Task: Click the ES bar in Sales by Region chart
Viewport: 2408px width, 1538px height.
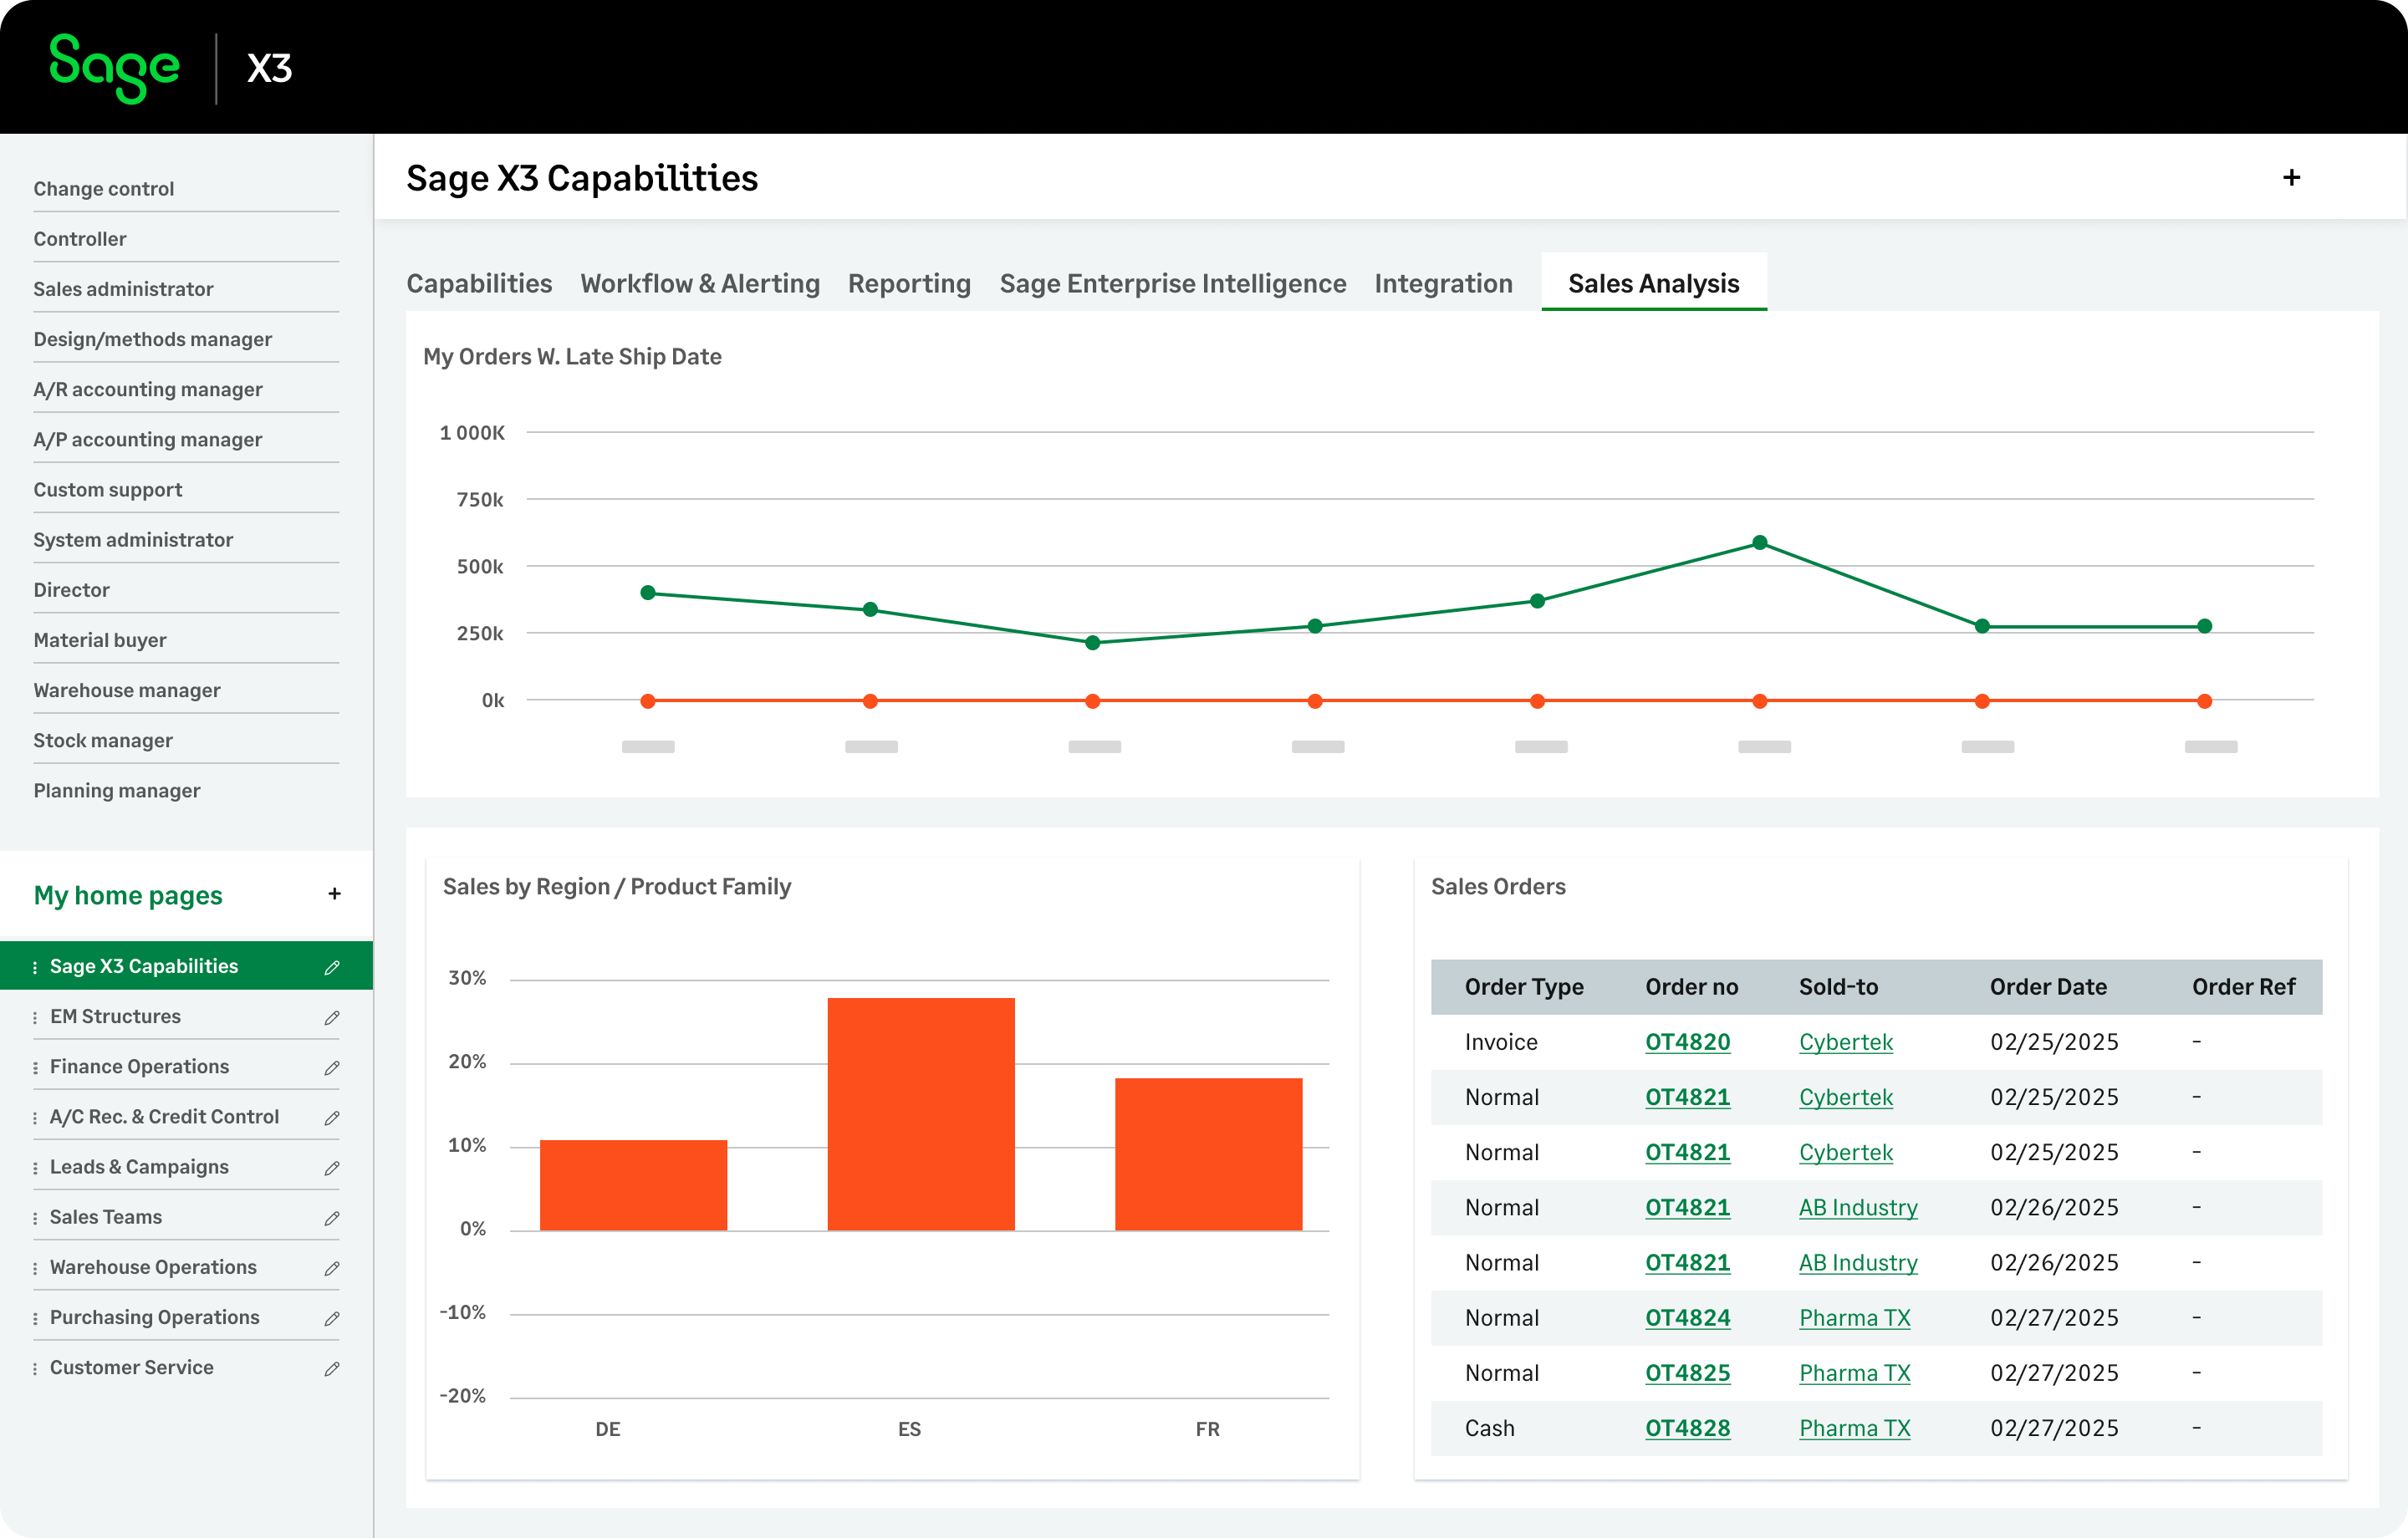Action: pyautogui.click(x=921, y=1114)
